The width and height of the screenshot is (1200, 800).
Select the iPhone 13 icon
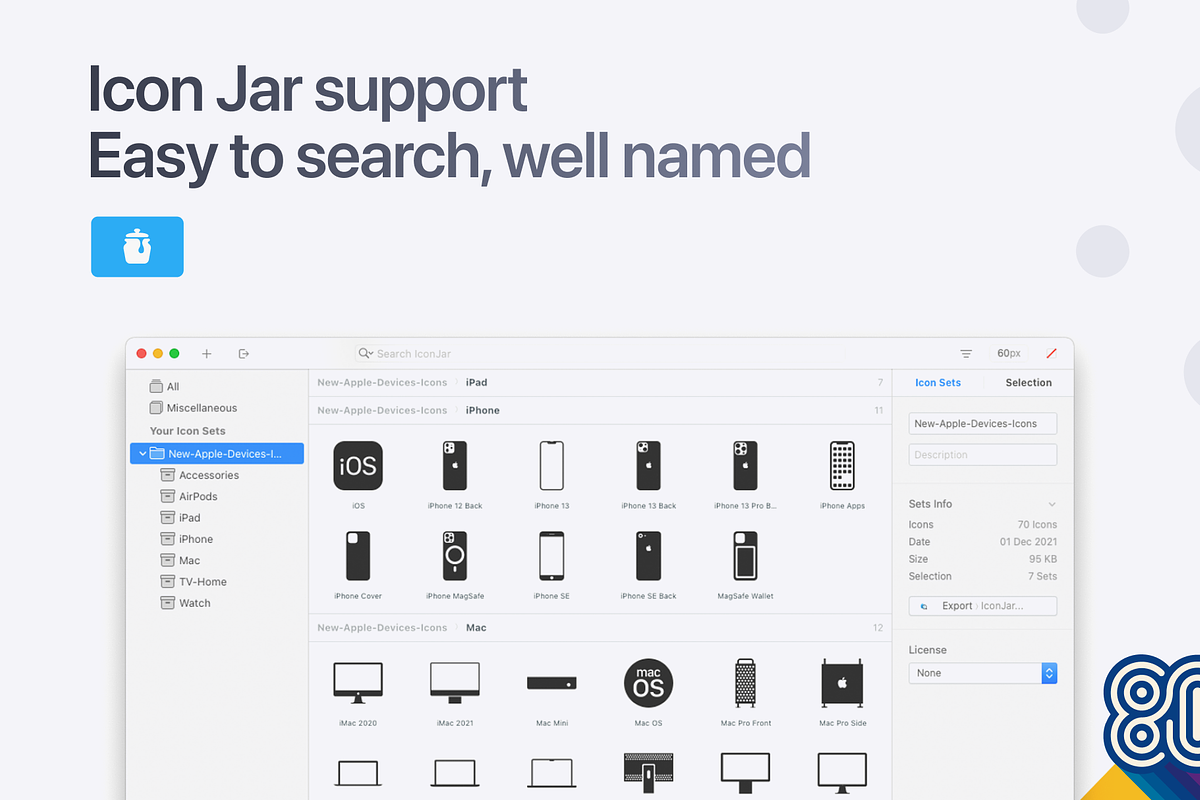pyautogui.click(x=552, y=466)
